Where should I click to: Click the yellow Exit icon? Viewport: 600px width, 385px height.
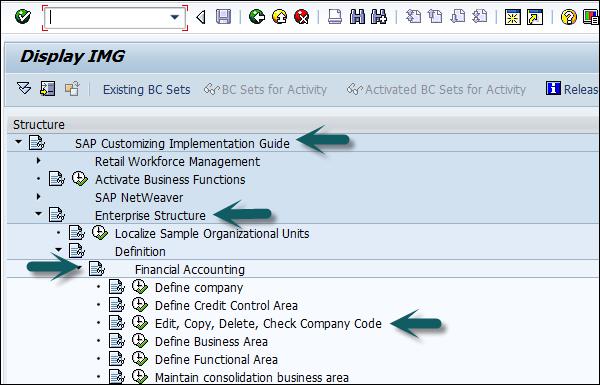click(x=279, y=17)
